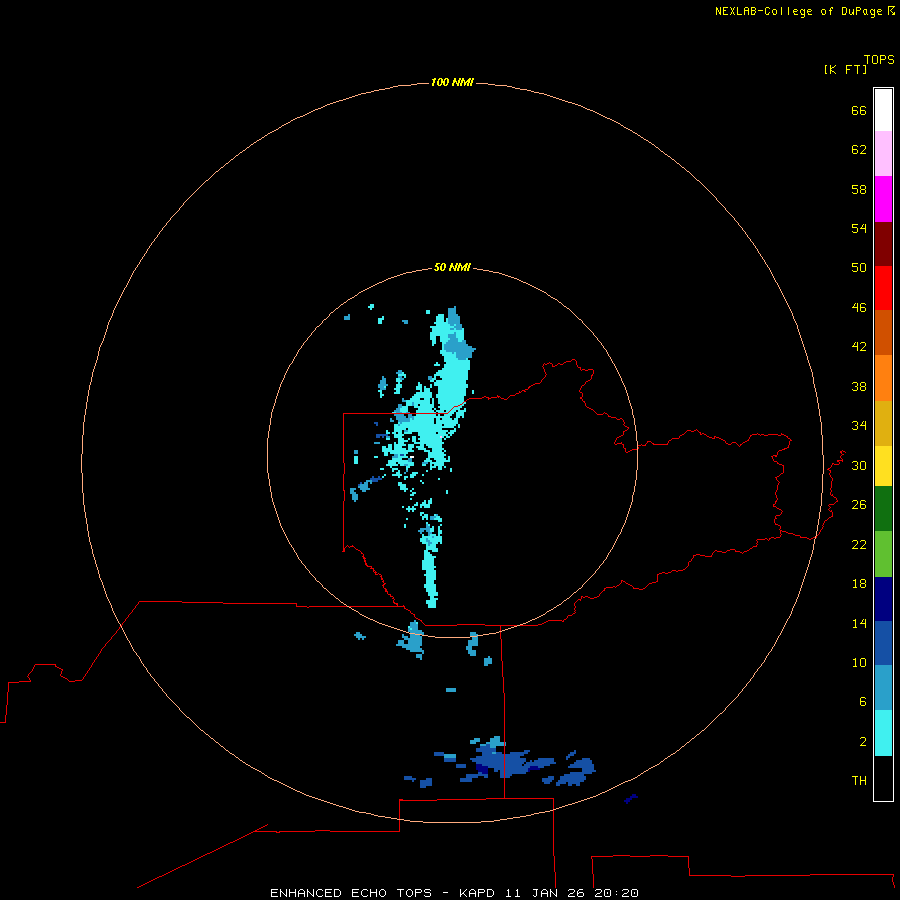
Task: Pick the dark red legend swatch
Action: coord(883,243)
